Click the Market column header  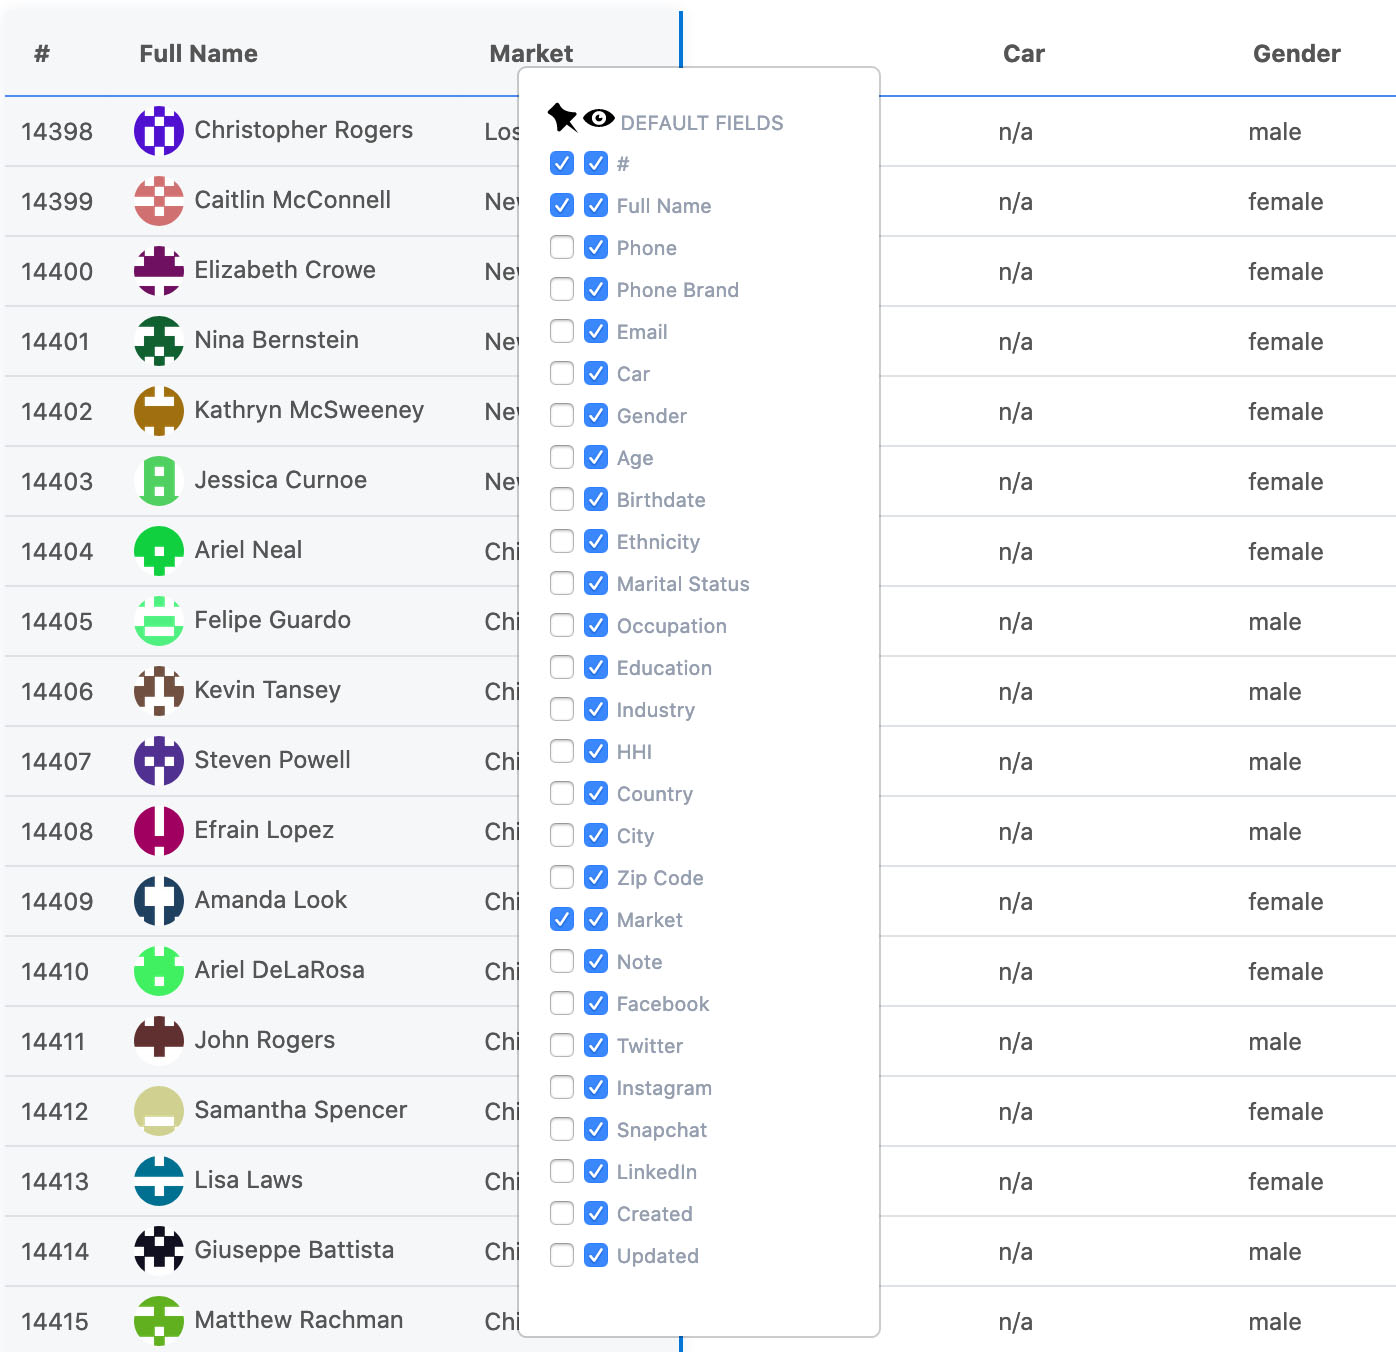pyautogui.click(x=531, y=54)
